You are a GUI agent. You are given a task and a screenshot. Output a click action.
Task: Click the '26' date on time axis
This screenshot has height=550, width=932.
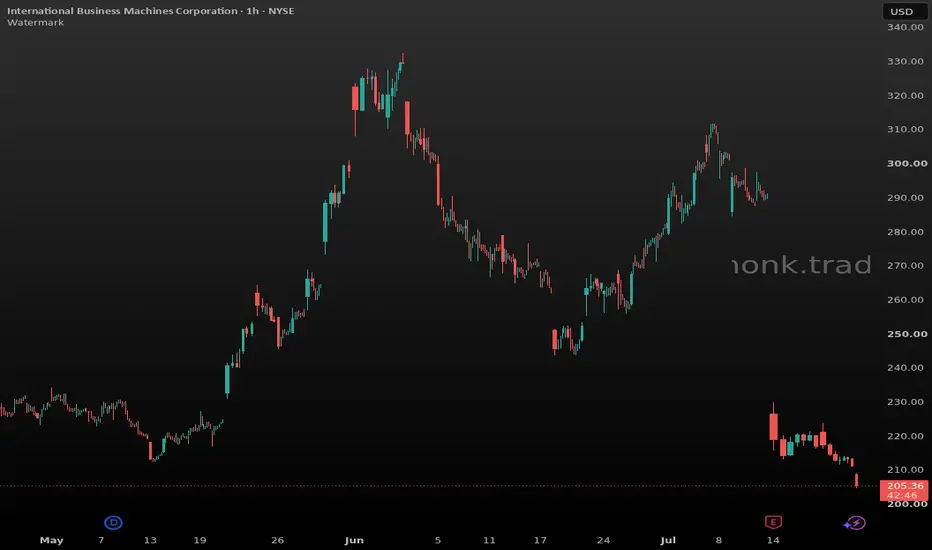point(278,540)
